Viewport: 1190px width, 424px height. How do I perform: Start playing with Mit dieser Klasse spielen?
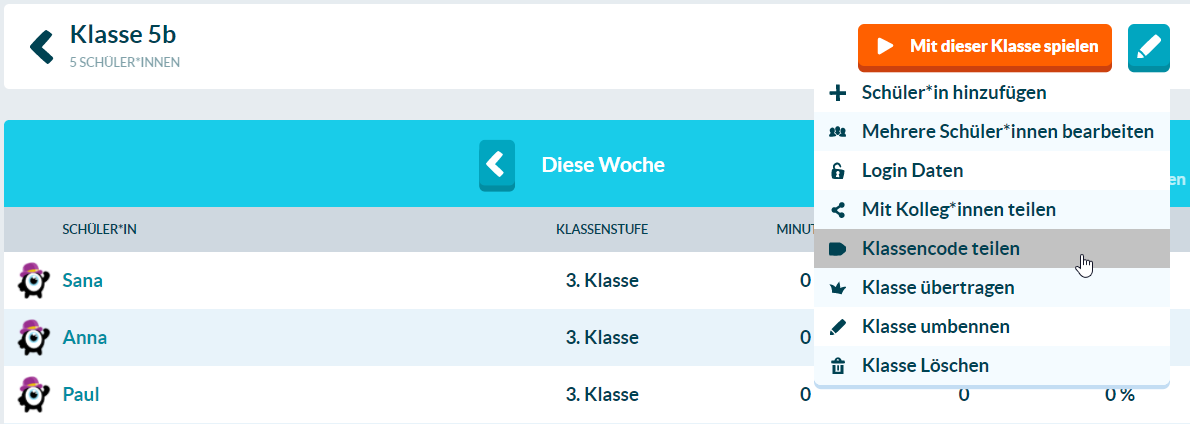point(984,47)
